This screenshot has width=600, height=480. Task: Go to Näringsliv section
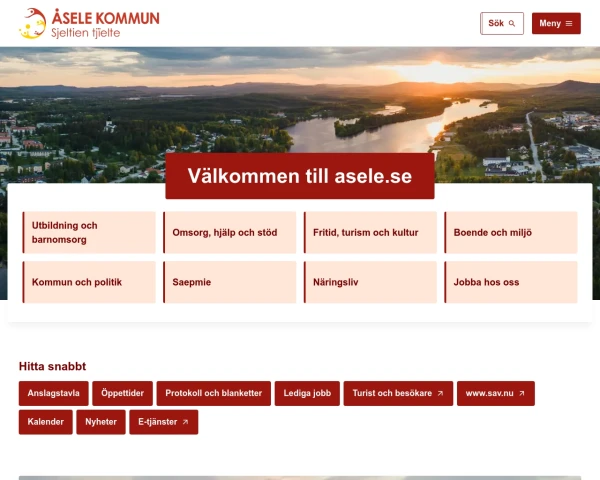pos(370,282)
